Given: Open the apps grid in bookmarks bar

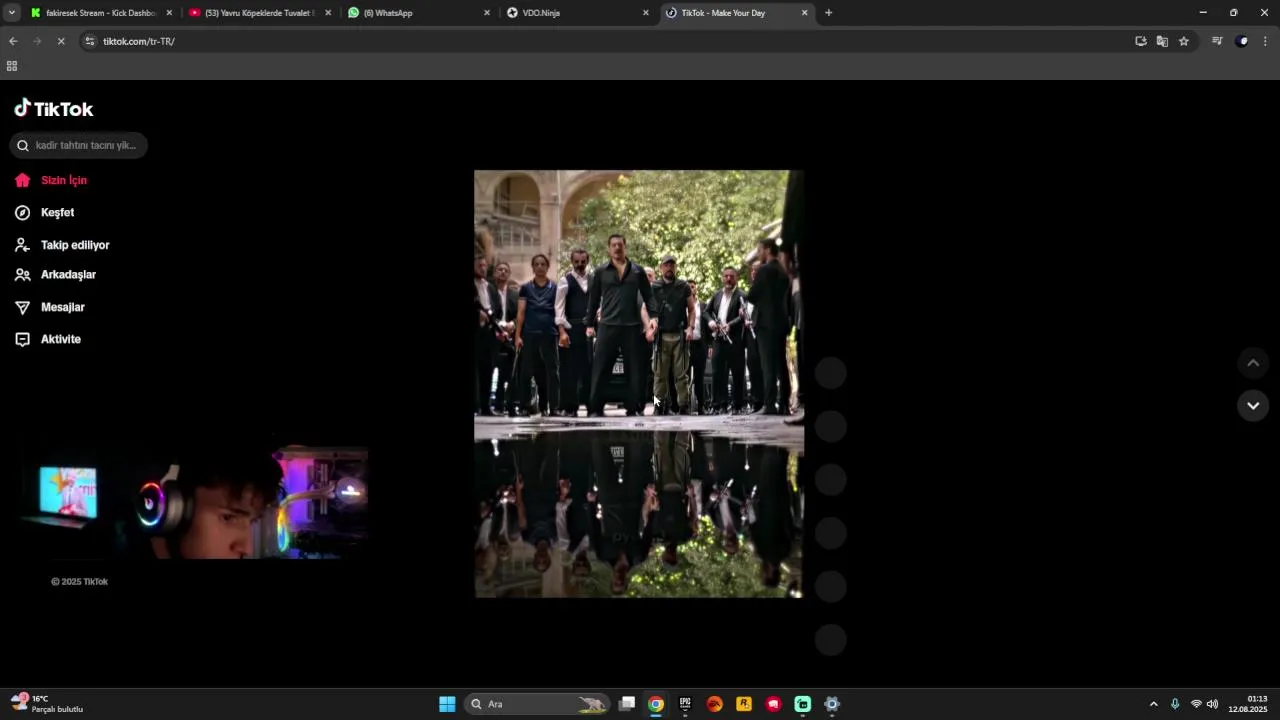Looking at the screenshot, I should (12, 66).
